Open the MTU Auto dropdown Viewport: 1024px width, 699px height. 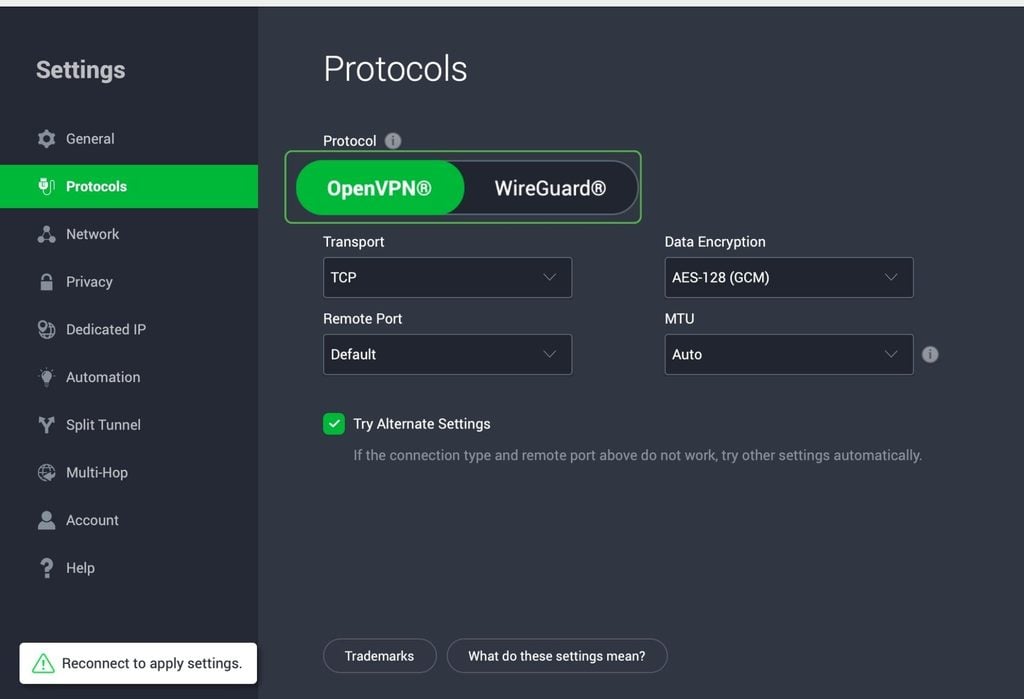(x=789, y=354)
